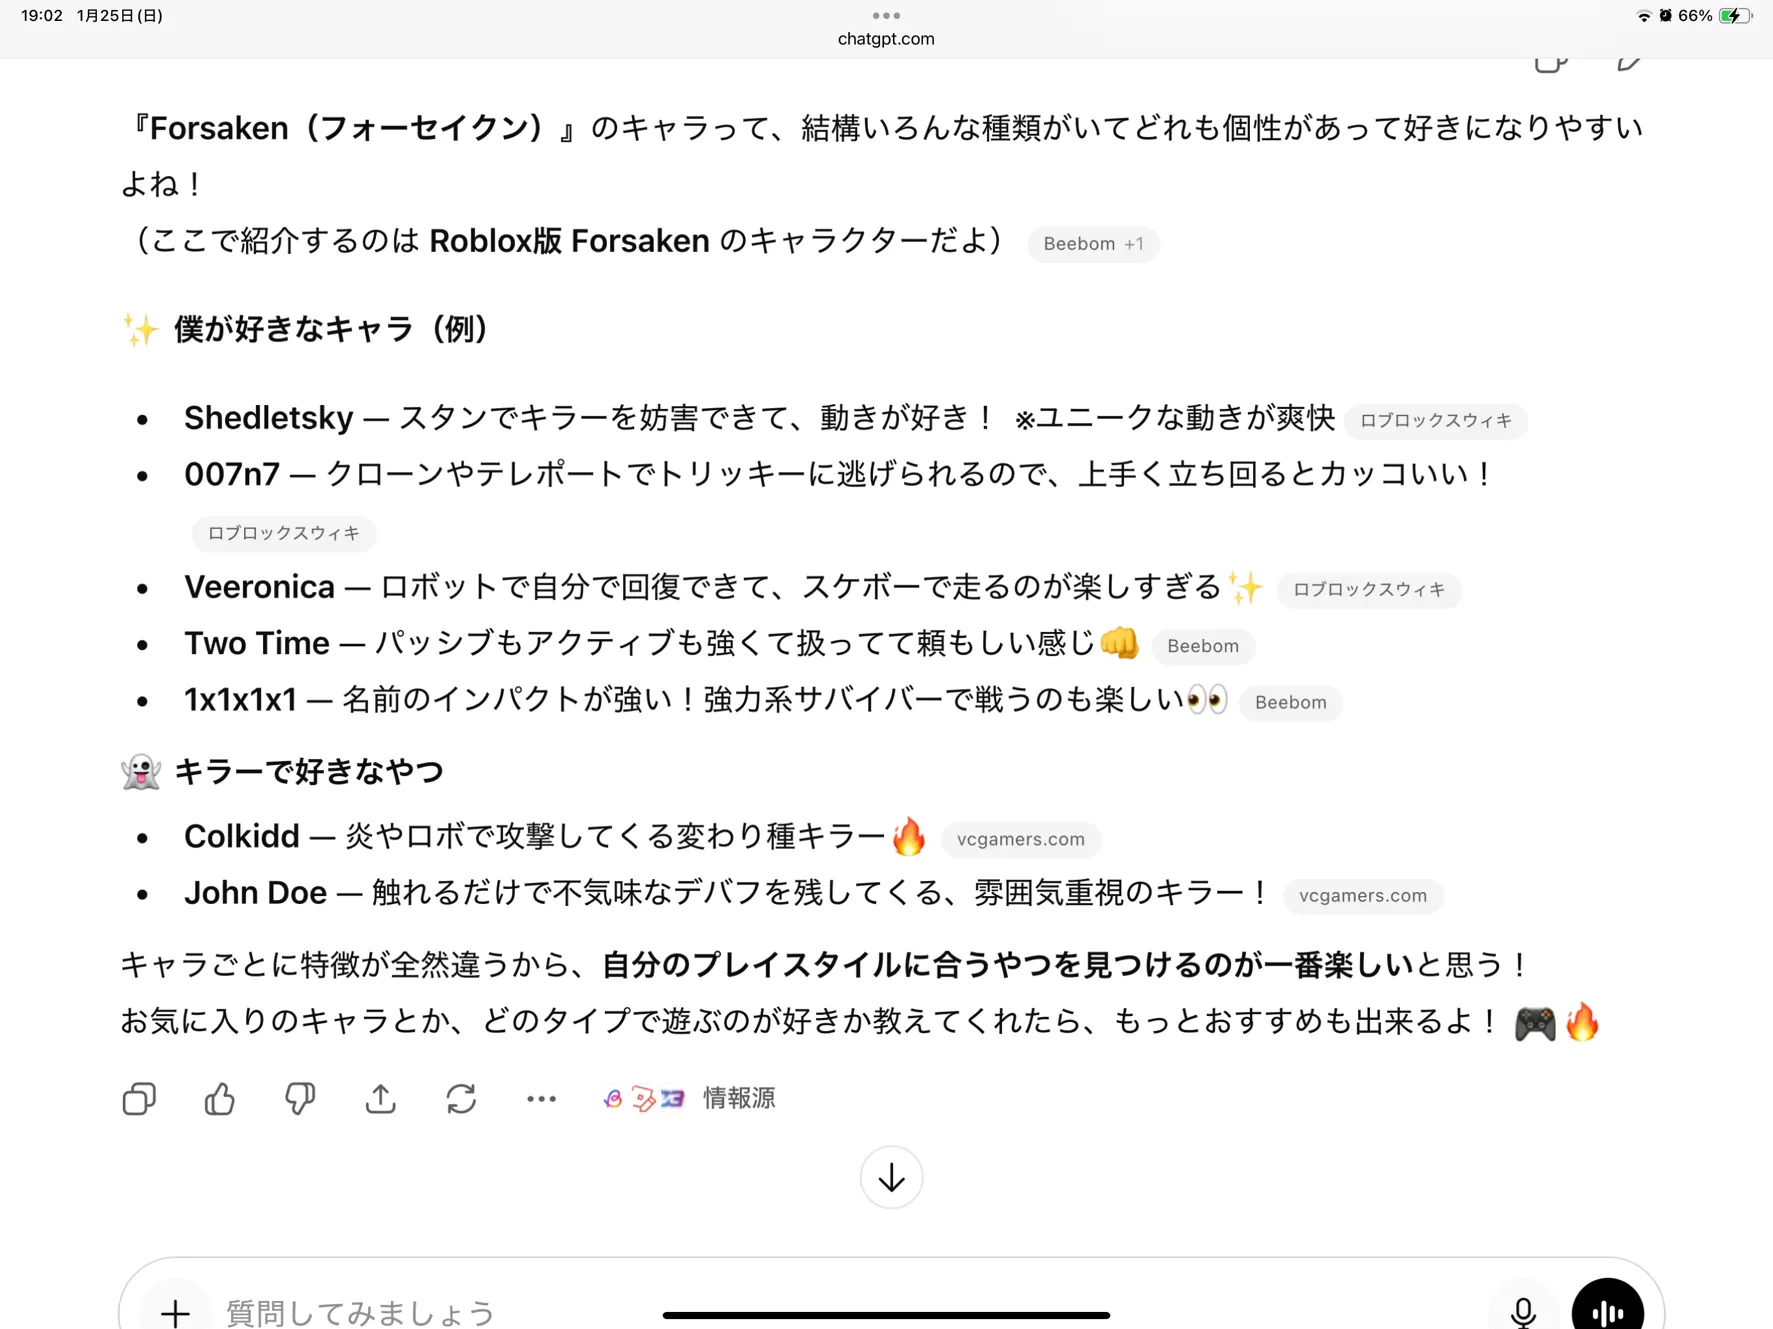
Task: Open the vcgamers.com citation beside Colkidd
Action: (x=1020, y=839)
